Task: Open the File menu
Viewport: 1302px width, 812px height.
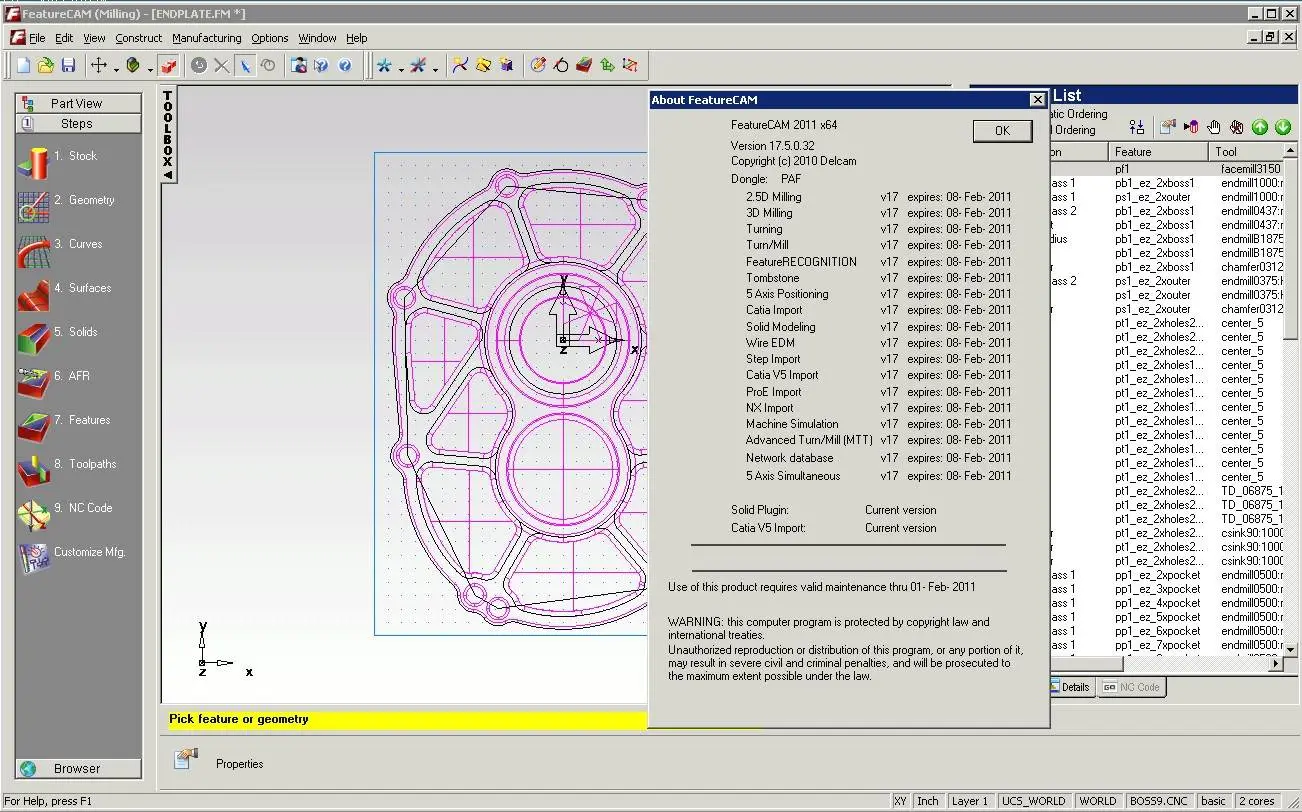Action: pos(37,38)
